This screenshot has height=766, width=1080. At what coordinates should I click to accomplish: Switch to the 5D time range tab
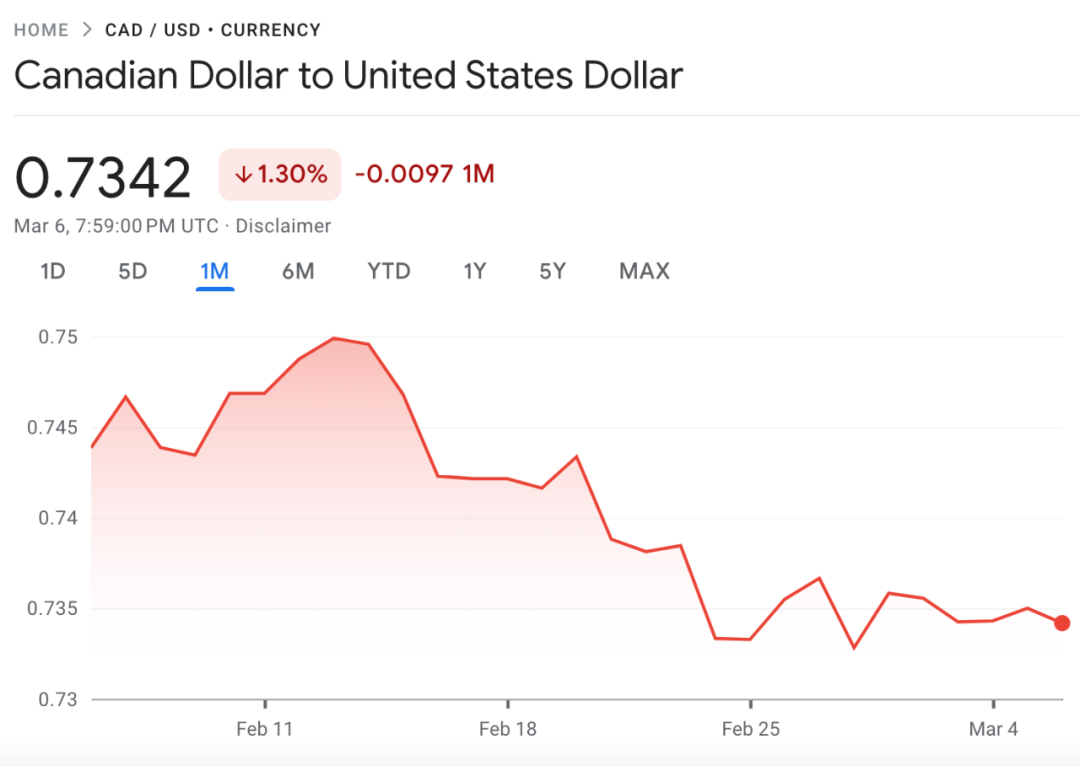(x=132, y=271)
